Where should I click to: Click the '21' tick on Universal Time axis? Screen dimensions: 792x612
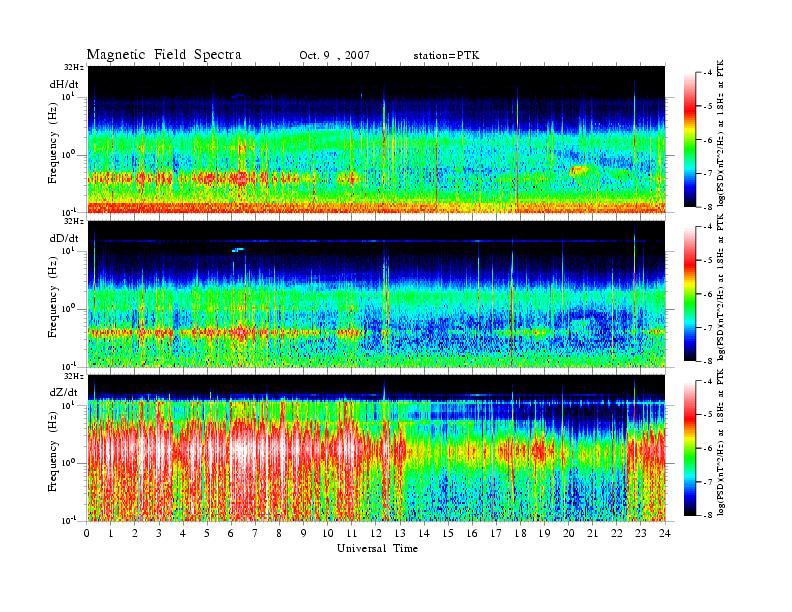592,533
